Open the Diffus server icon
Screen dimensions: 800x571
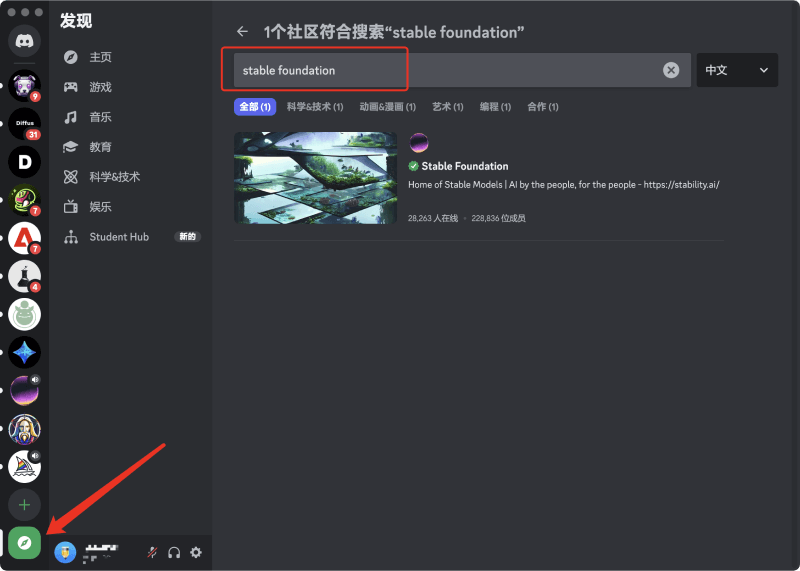coord(24,124)
